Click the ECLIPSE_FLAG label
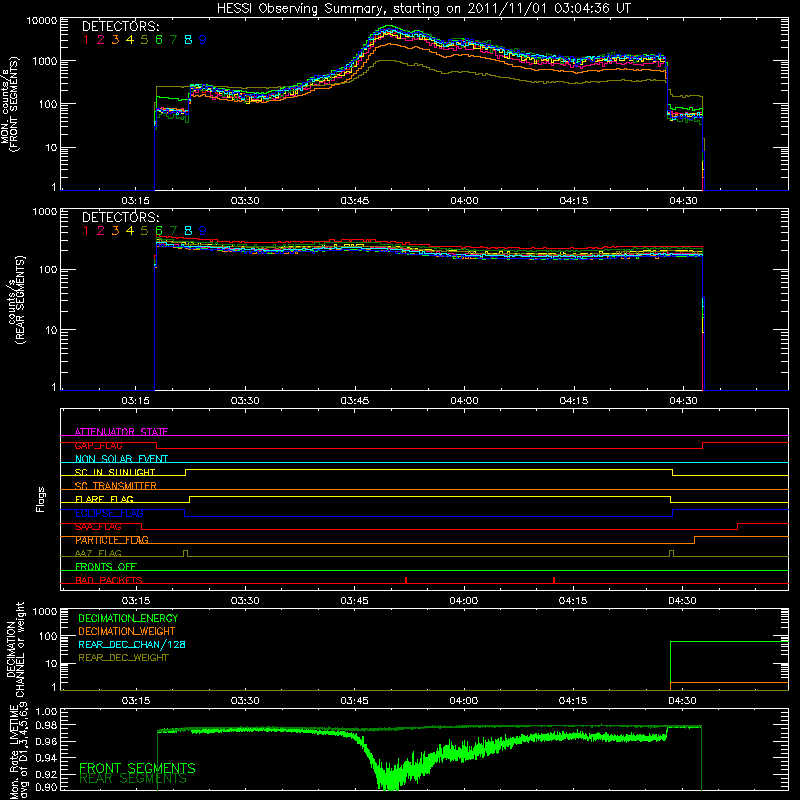This screenshot has width=800, height=800. point(109,513)
